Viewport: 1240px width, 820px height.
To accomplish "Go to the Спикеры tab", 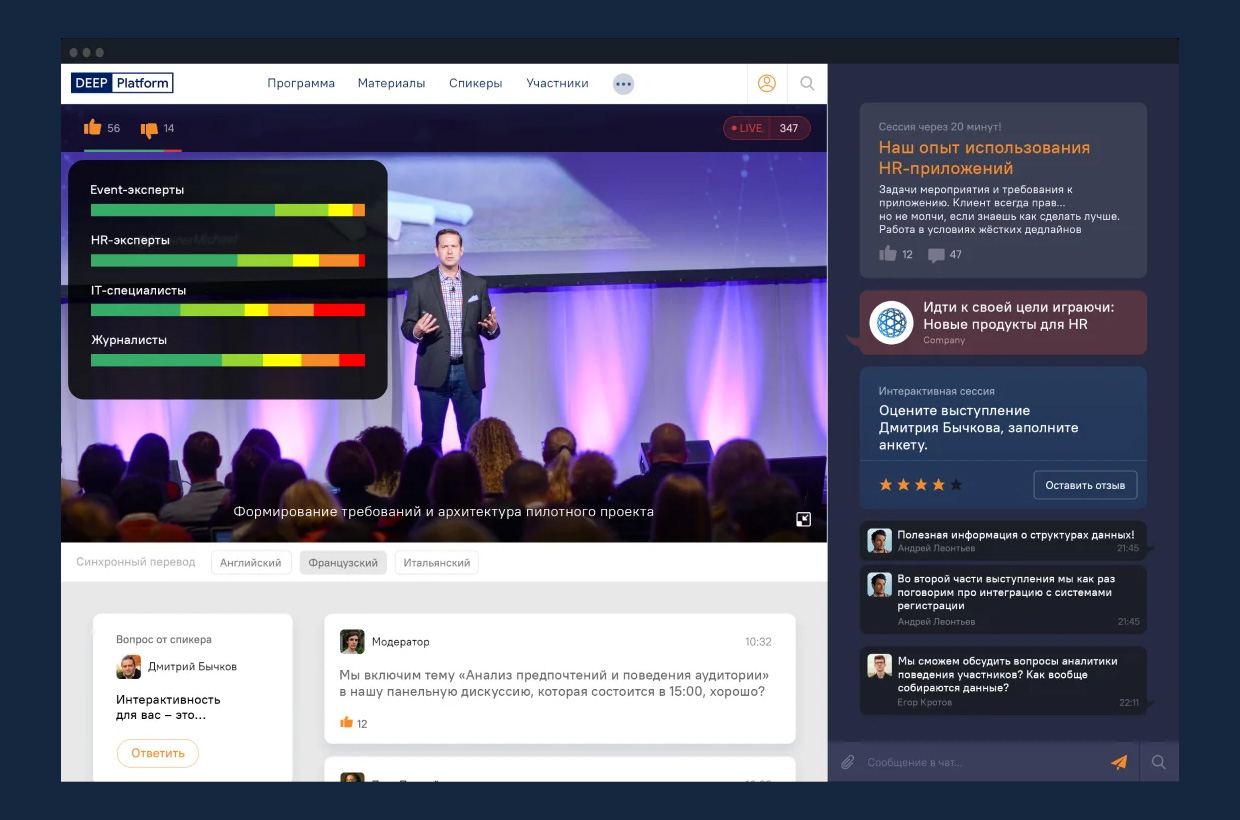I will pyautogui.click(x=475, y=84).
